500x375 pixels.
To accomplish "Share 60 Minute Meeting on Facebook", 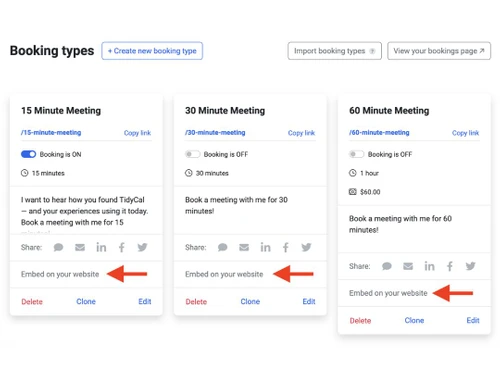I will coord(450,266).
